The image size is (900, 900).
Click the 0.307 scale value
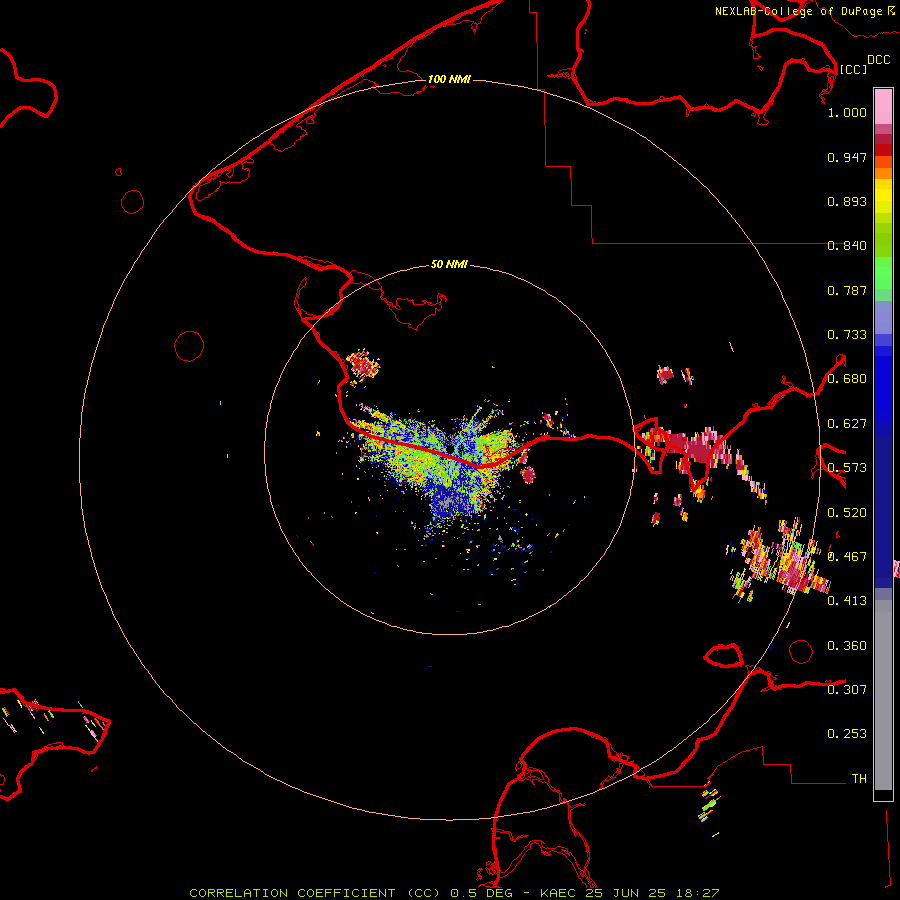(x=847, y=690)
